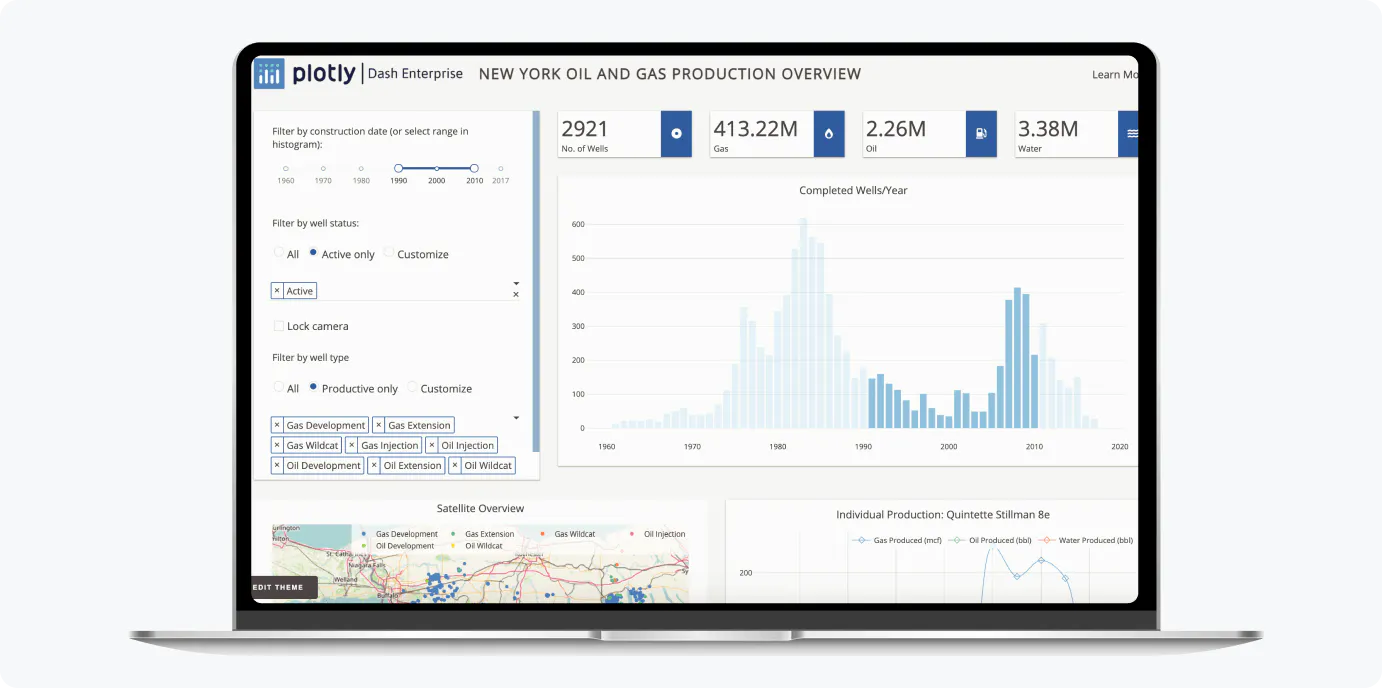Select Active only well status
The image size is (1382, 688).
coord(313,253)
